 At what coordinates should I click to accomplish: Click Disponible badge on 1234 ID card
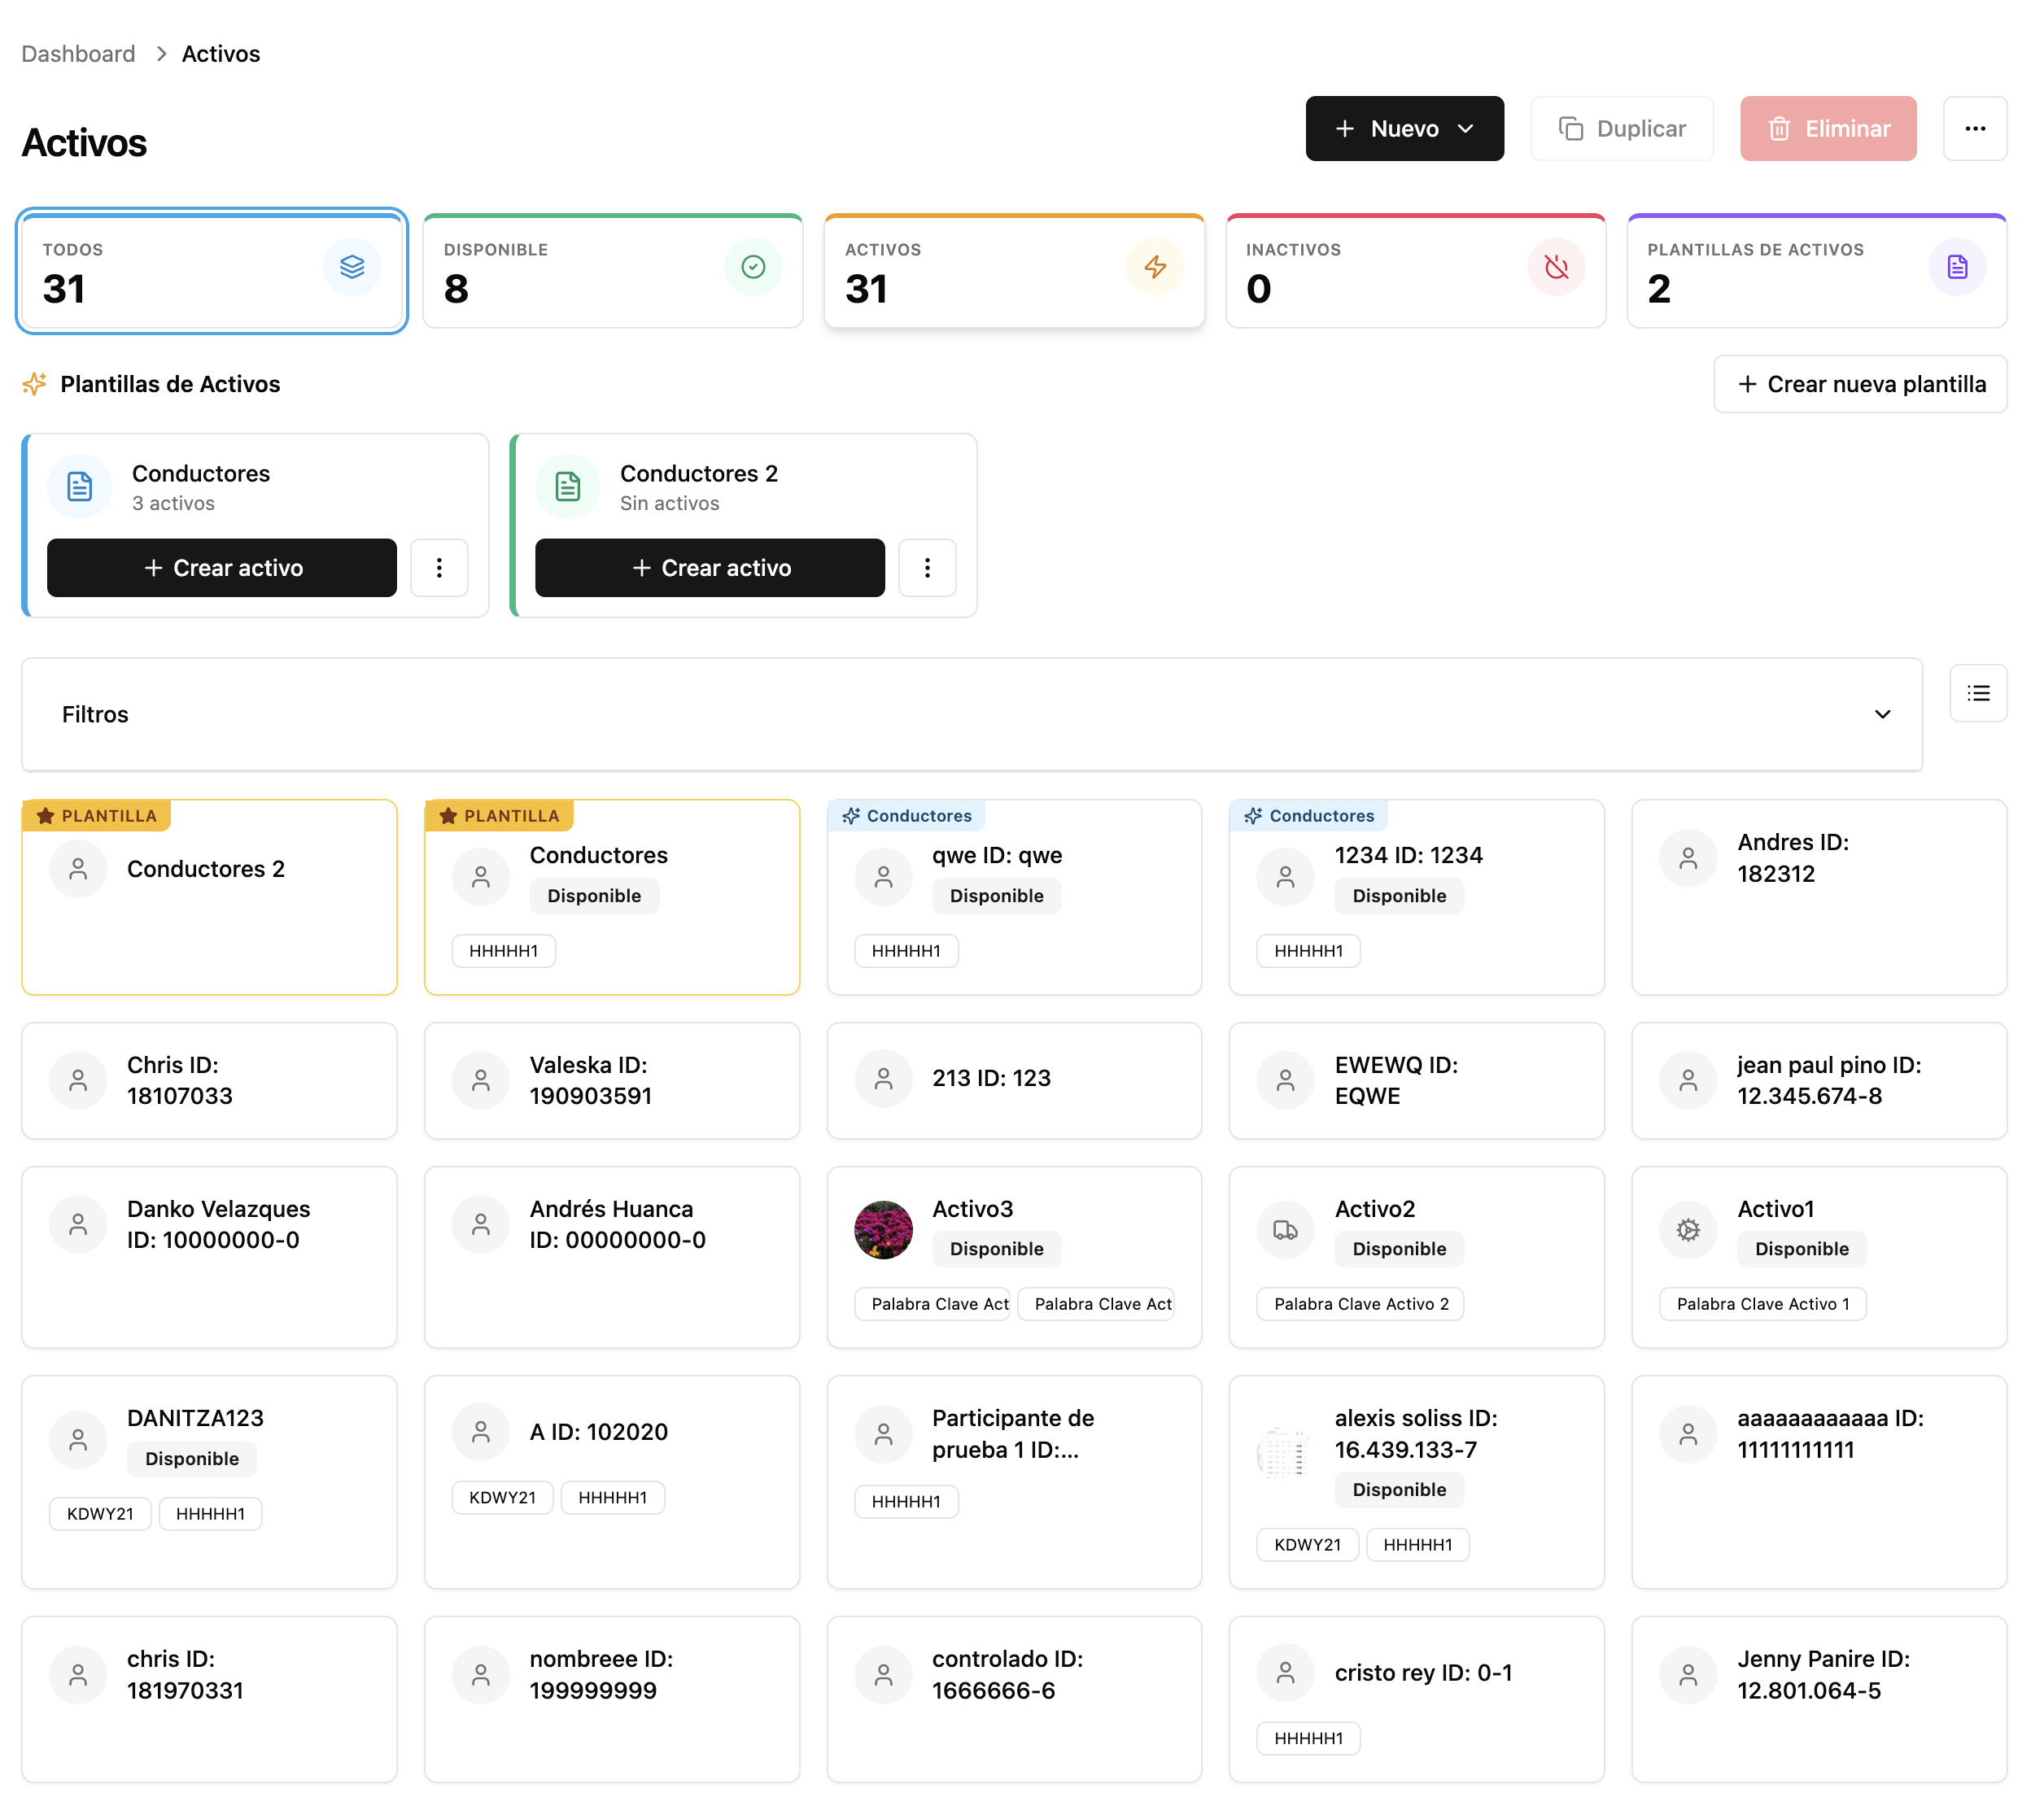click(x=1399, y=896)
